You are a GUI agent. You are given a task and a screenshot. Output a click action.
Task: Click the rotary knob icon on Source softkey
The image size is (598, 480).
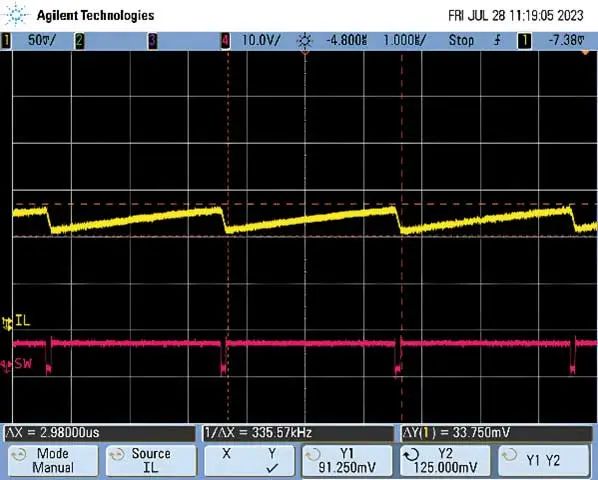point(116,454)
